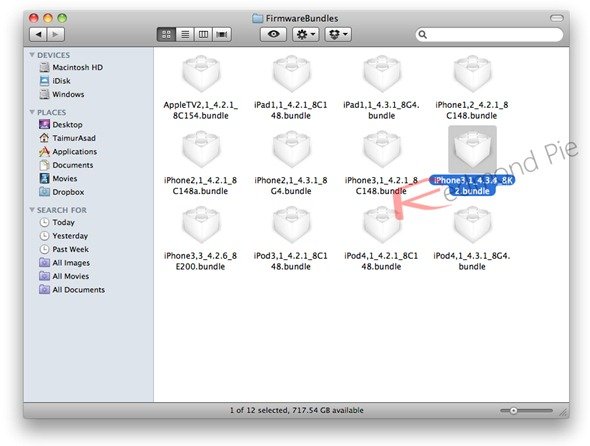This screenshot has width=590, height=446.
Task: Click the FirmwareBundles folder title icon
Action: click(x=257, y=18)
